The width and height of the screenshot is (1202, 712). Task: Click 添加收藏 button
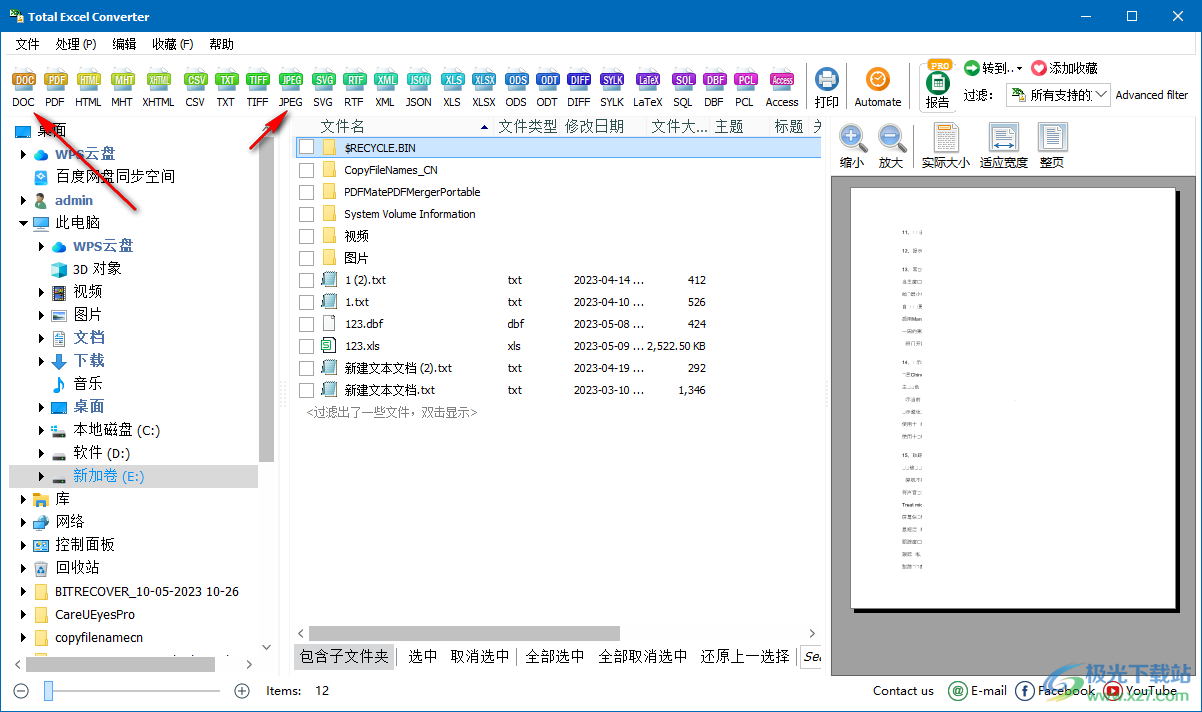pyautogui.click(x=1064, y=68)
